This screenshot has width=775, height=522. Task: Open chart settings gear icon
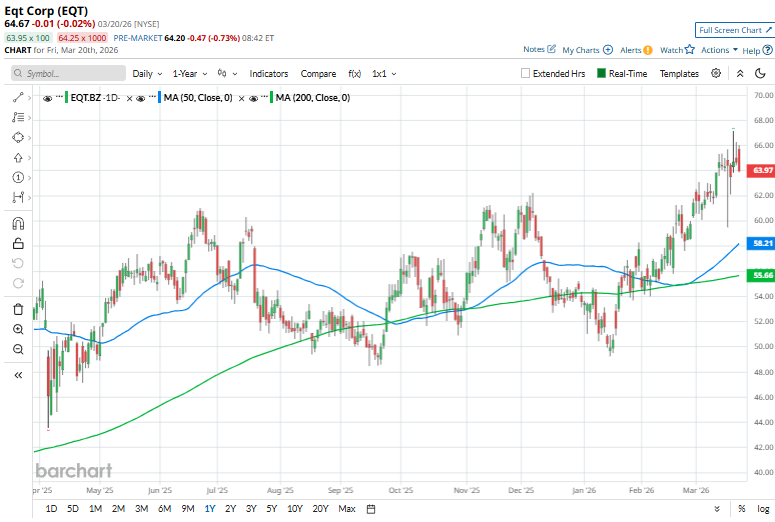716,73
